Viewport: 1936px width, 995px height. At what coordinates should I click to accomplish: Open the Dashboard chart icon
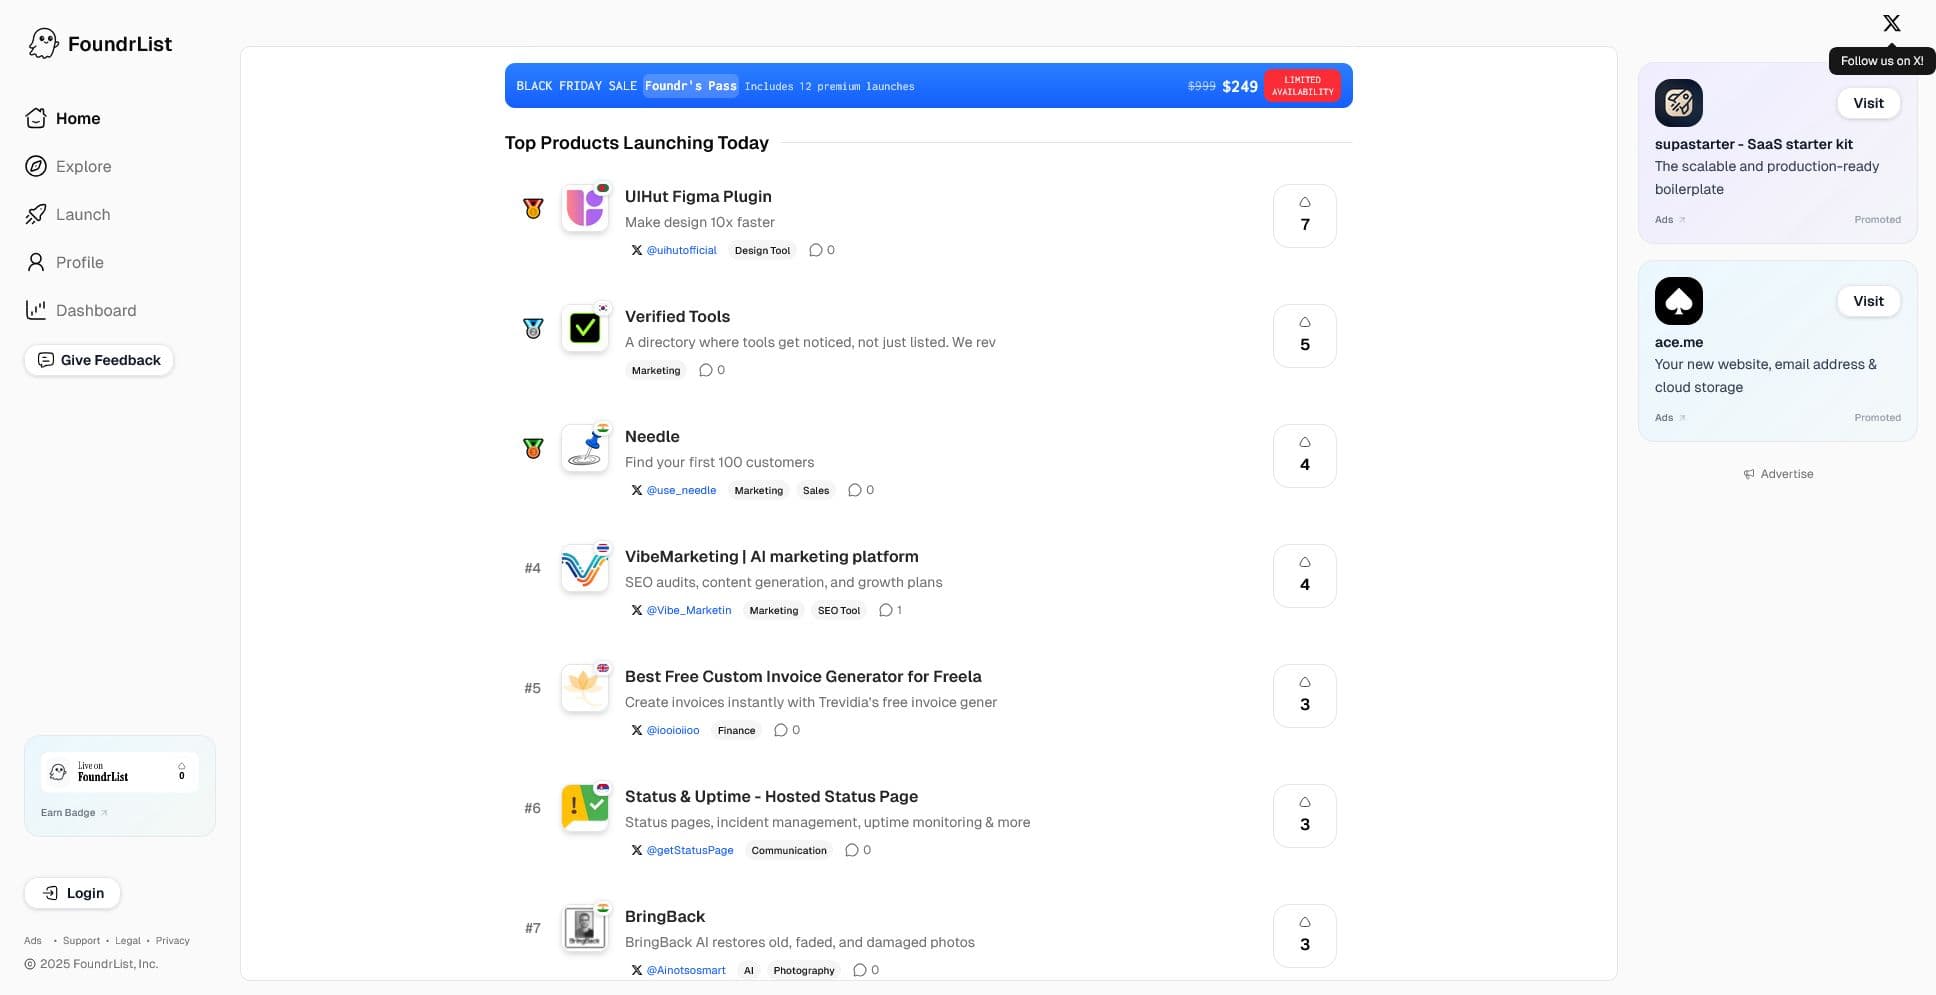[x=36, y=310]
